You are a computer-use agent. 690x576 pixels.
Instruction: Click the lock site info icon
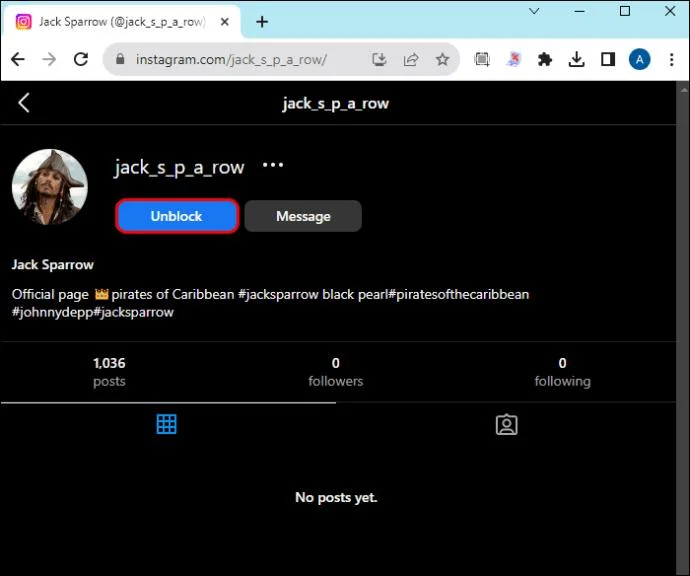click(x=120, y=59)
